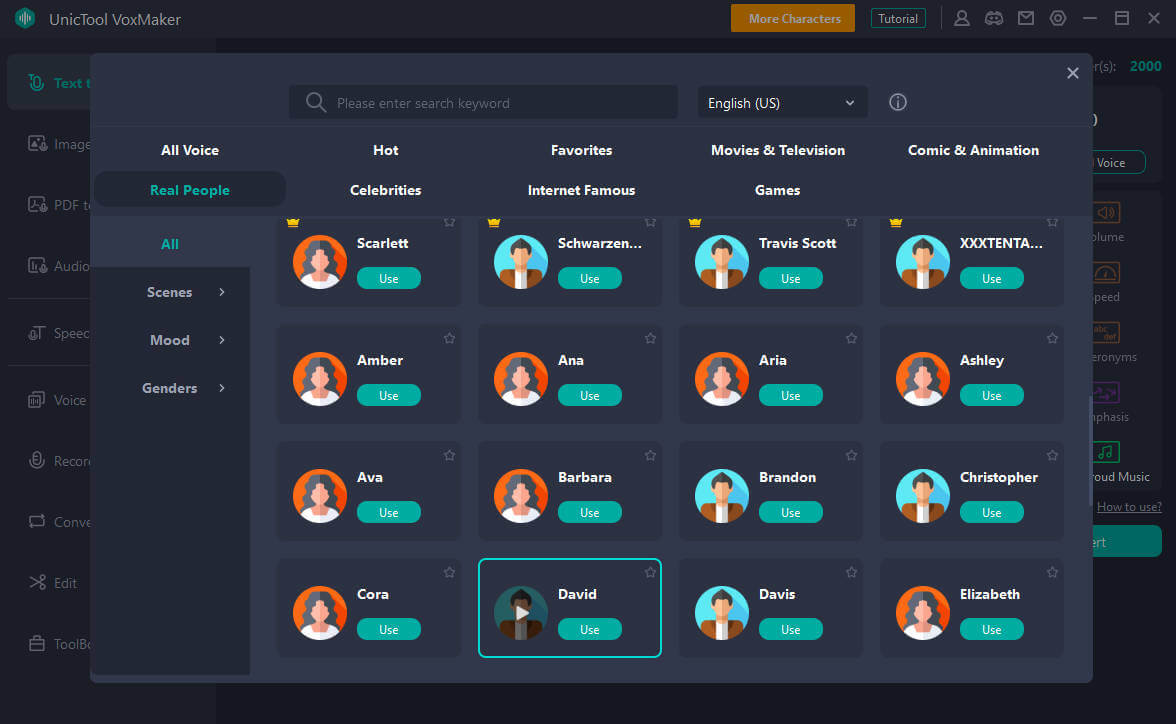The image size is (1176, 724).
Task: Favorite the Amber voice star
Action: pyautogui.click(x=449, y=338)
